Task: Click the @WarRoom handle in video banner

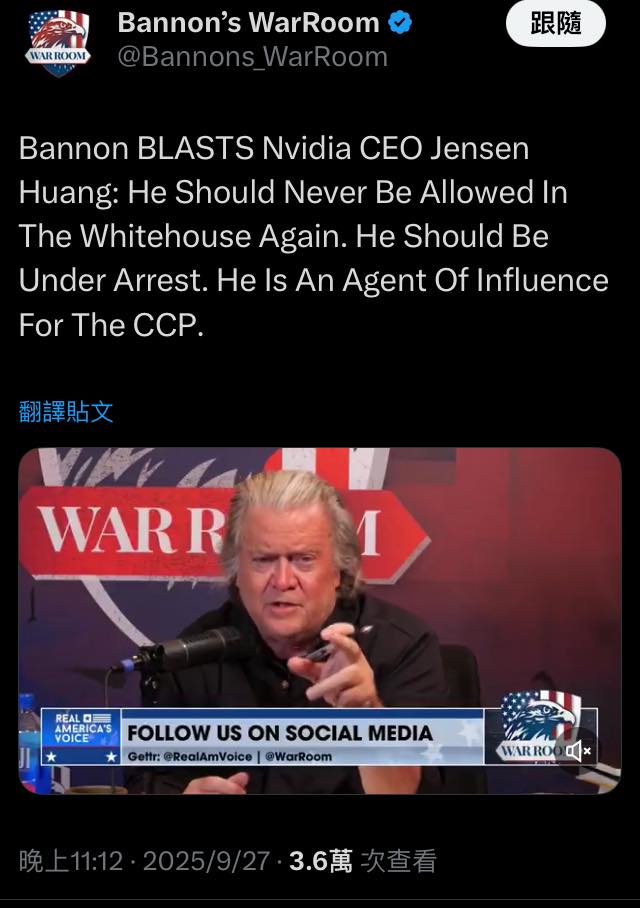Action: [x=298, y=756]
